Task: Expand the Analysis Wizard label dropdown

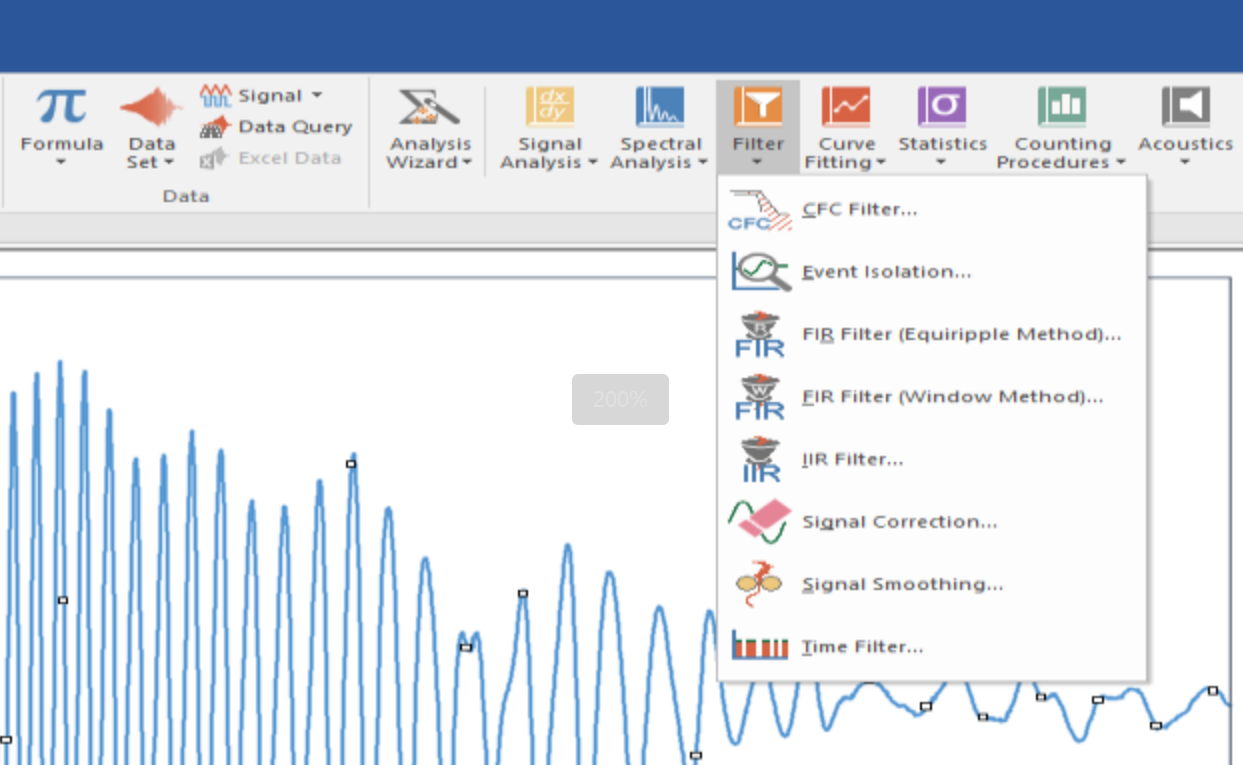Action: (x=430, y=153)
